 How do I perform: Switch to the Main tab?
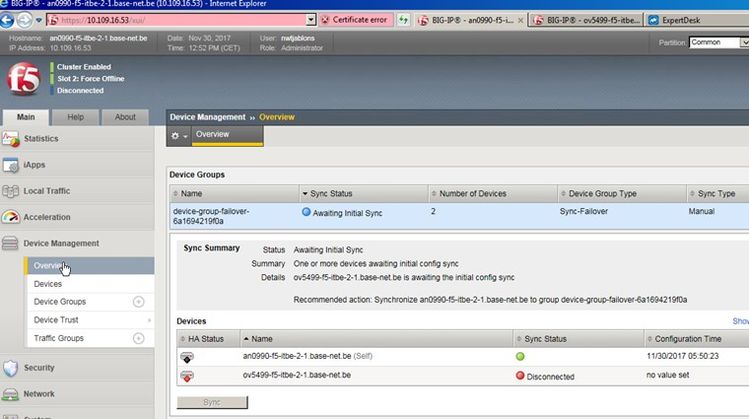26,117
